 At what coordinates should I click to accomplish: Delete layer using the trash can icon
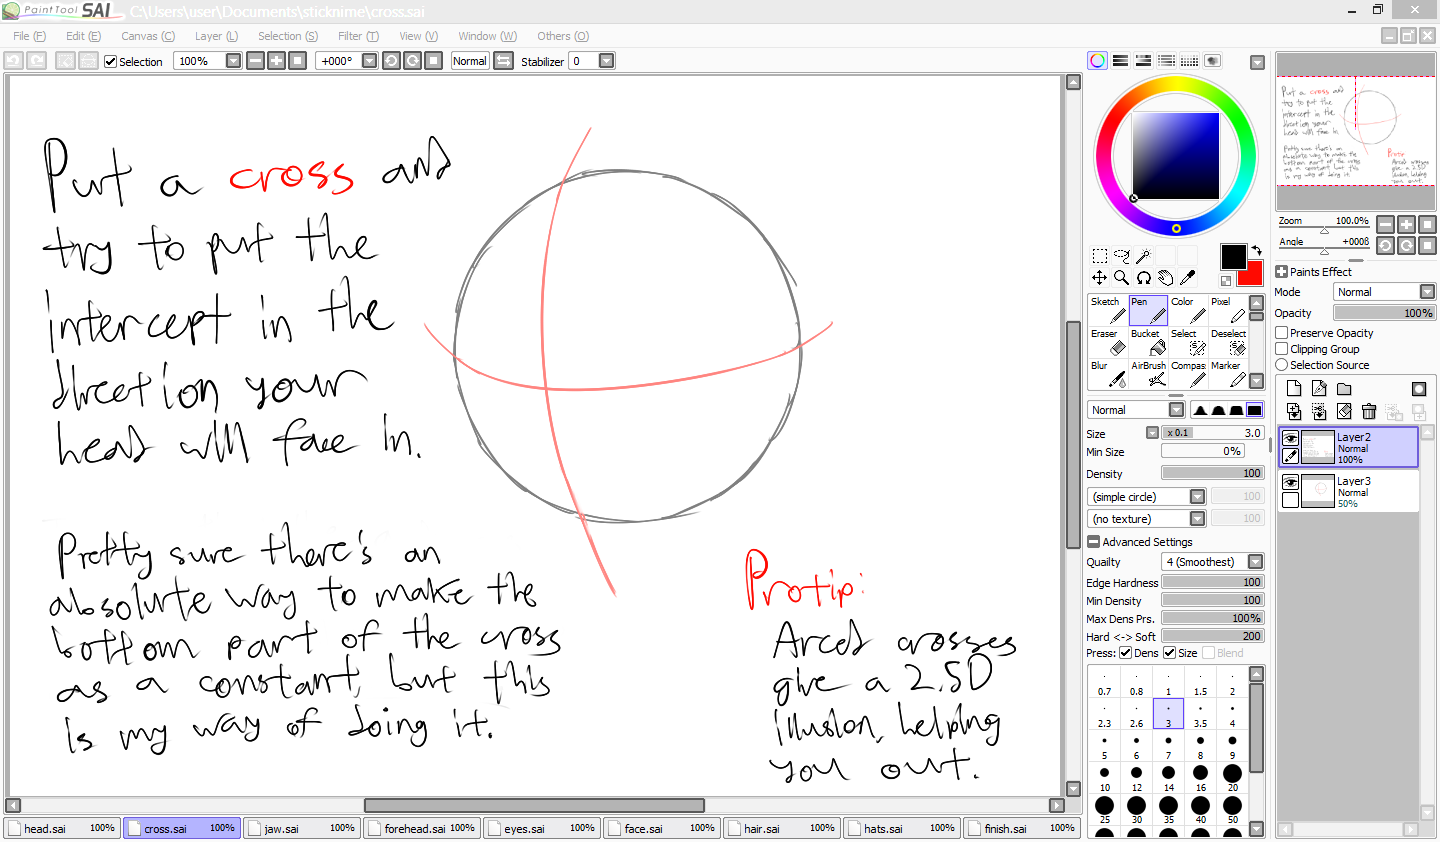click(x=1369, y=411)
